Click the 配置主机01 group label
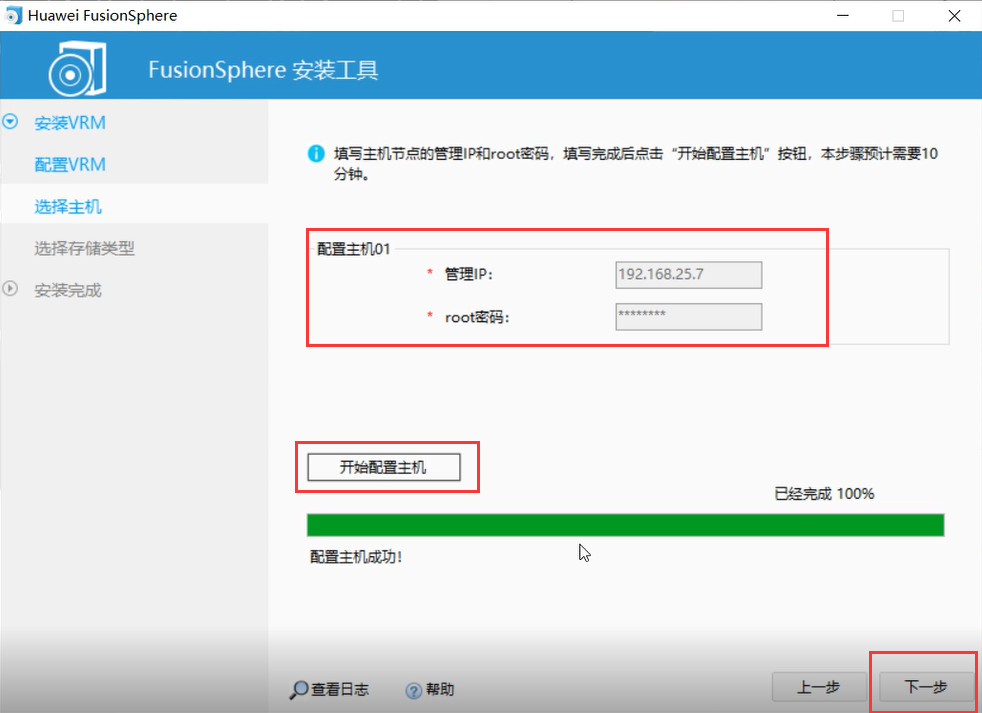Screen dimensions: 982x713 [354, 249]
